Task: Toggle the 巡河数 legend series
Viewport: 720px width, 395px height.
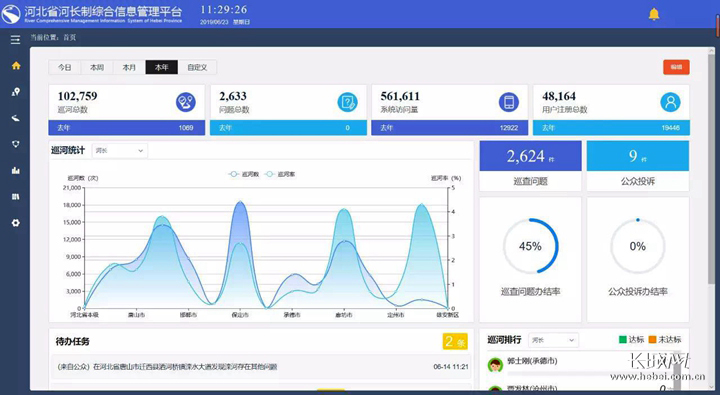Action: (244, 174)
